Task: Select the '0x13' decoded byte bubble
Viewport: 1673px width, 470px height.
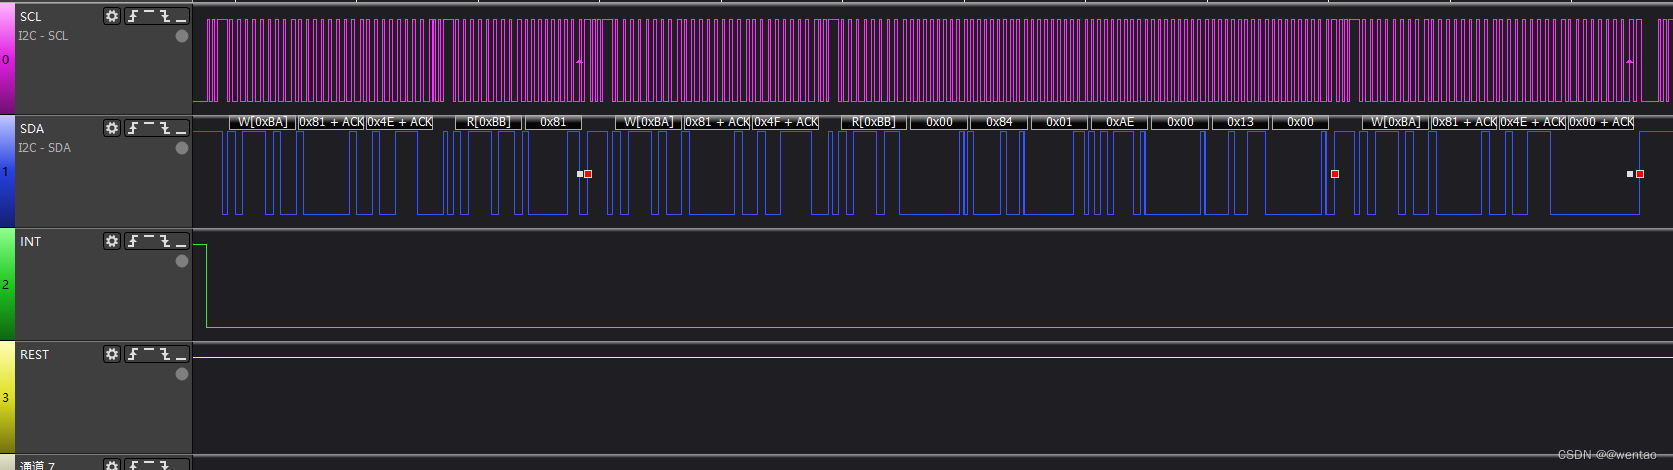Action: [x=1240, y=122]
